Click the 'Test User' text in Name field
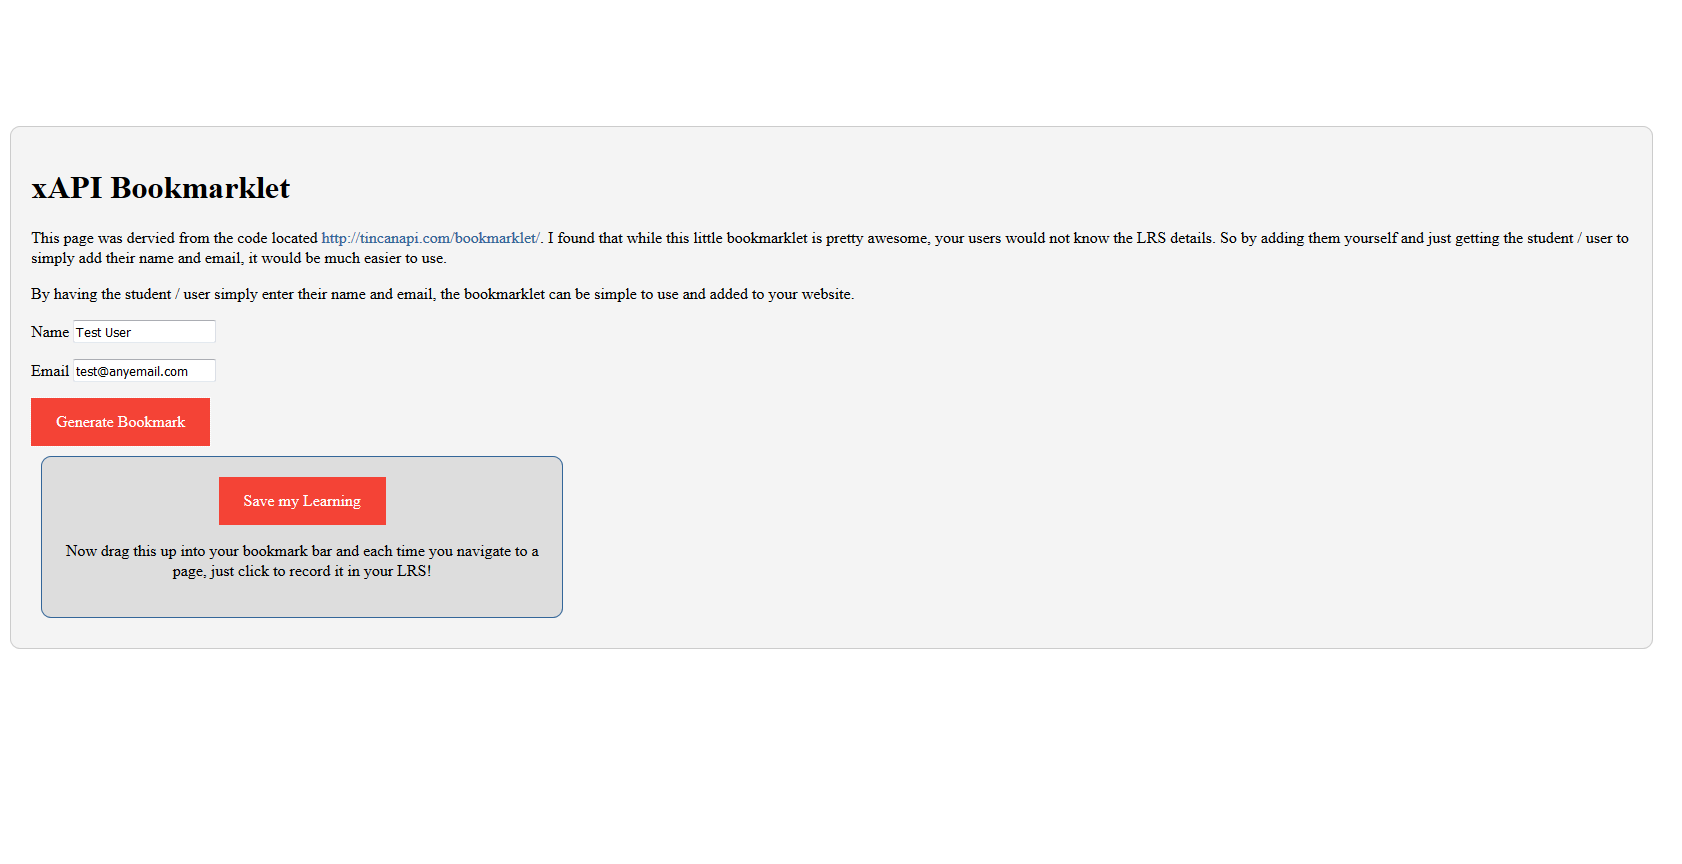This screenshot has width=1682, height=864. click(x=103, y=332)
